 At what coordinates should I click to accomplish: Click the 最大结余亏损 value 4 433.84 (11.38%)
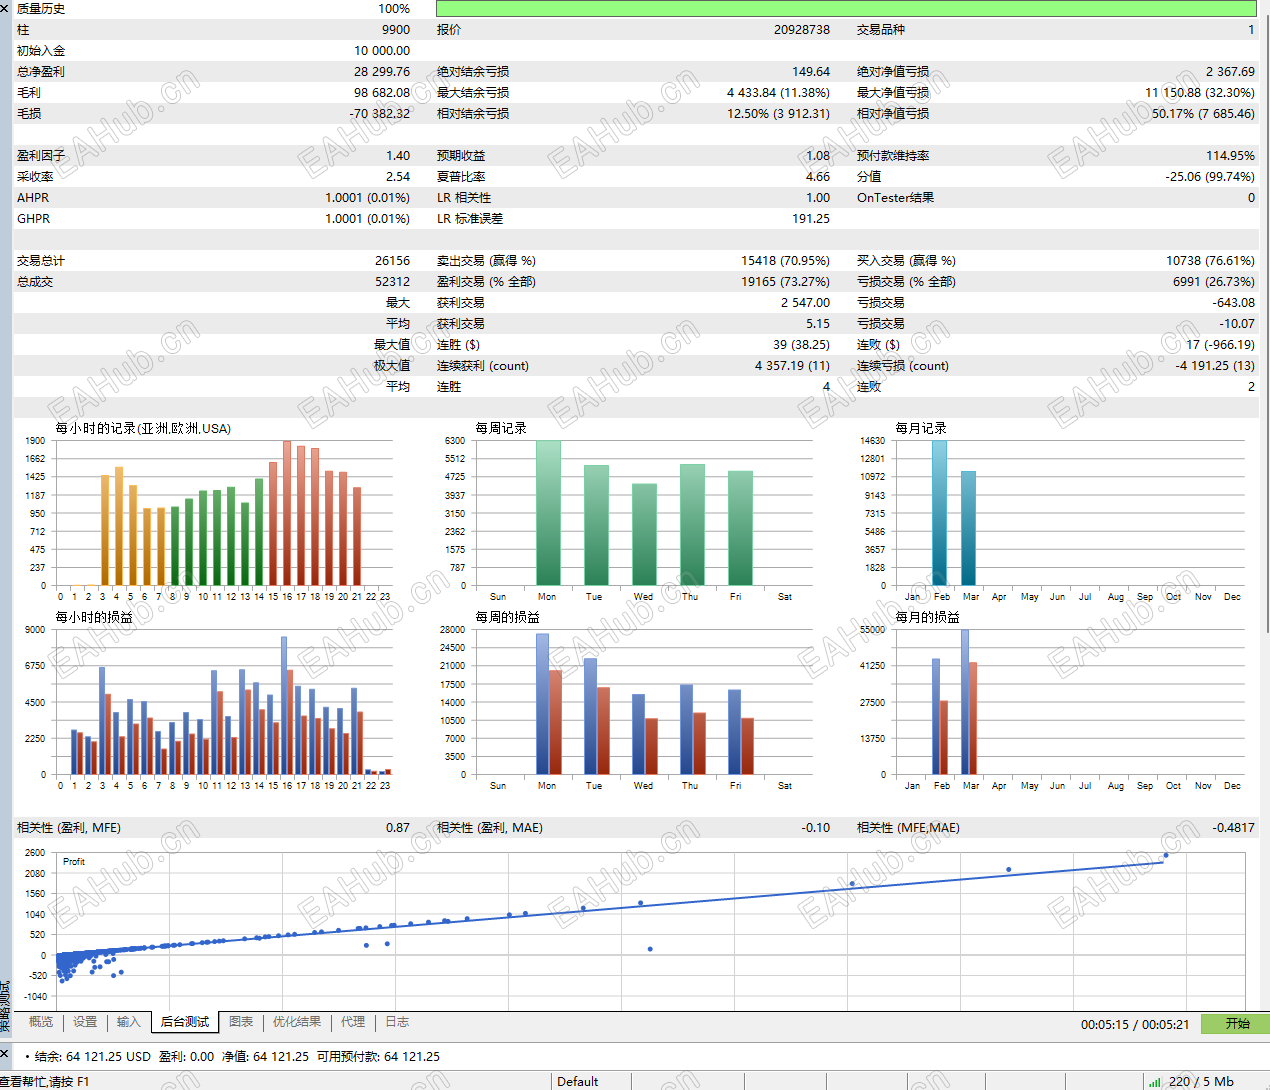[778, 93]
